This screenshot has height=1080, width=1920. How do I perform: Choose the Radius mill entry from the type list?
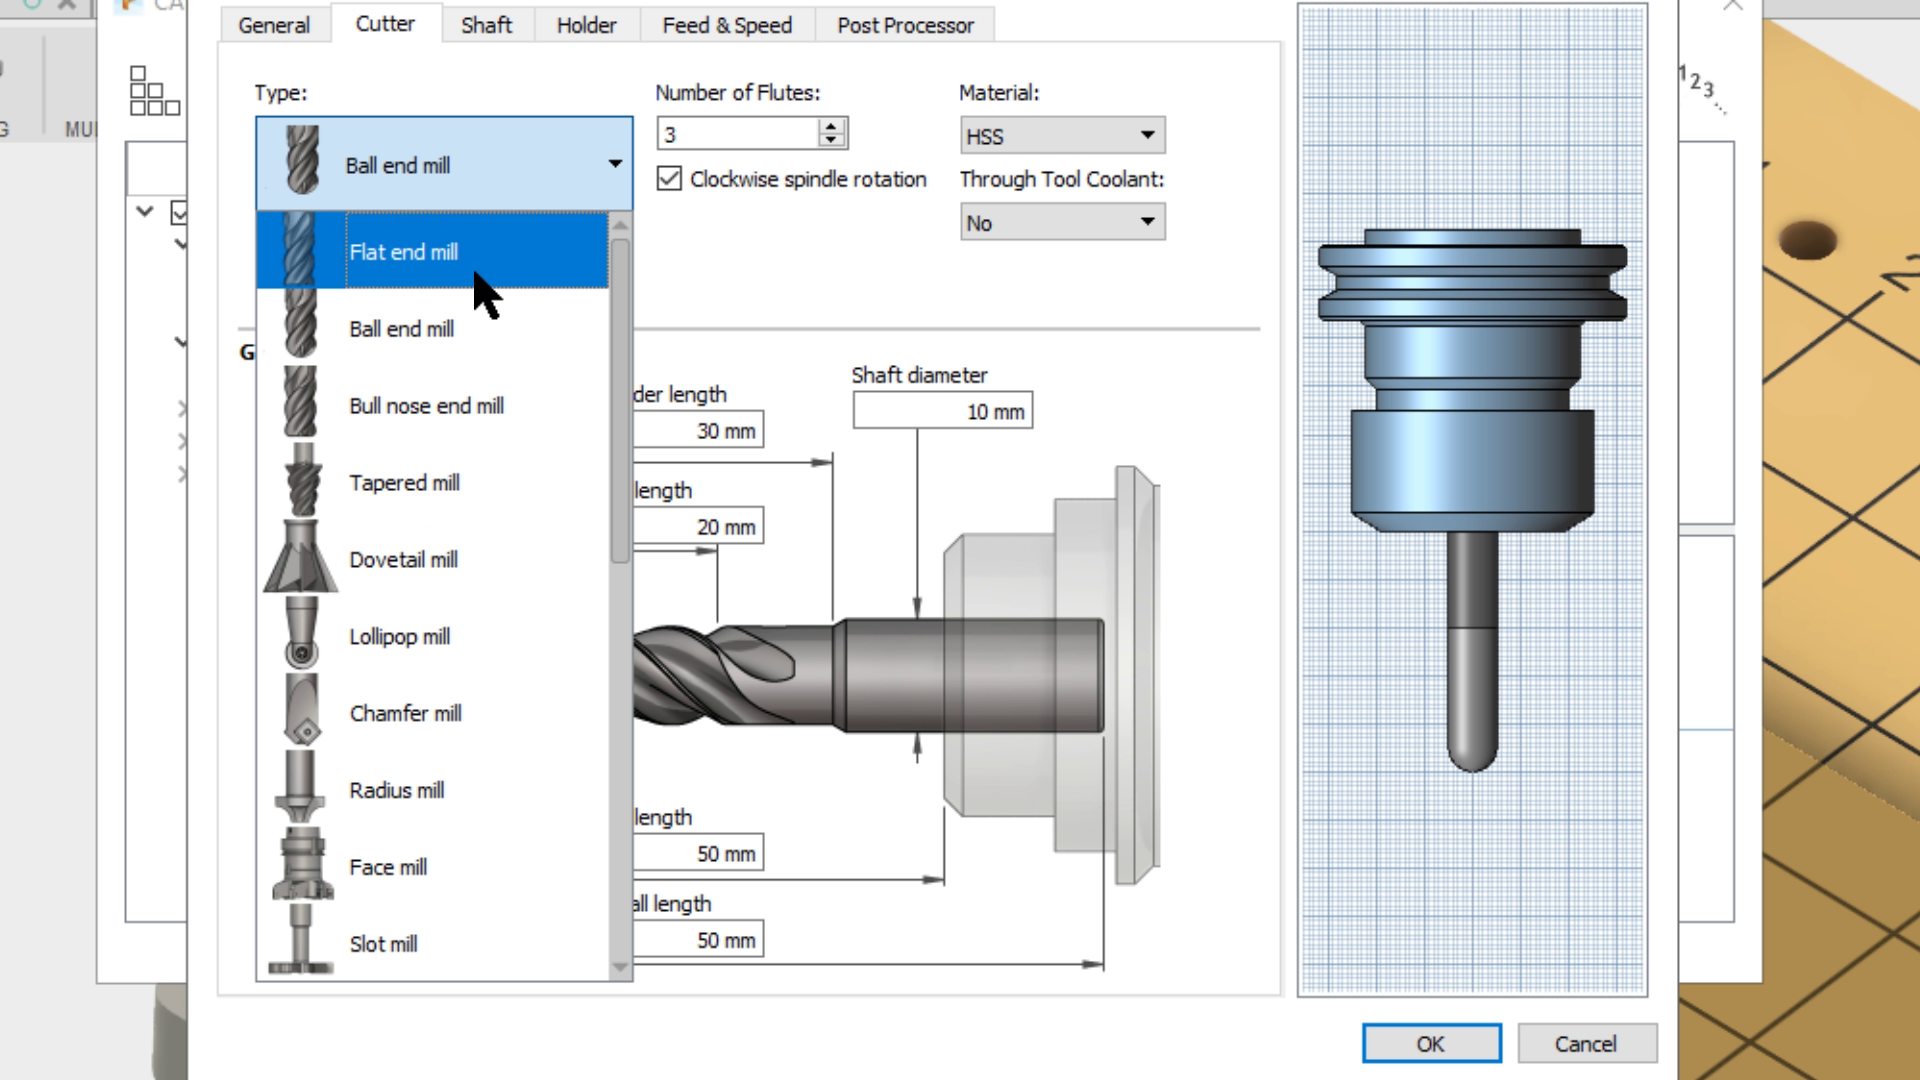pos(398,790)
